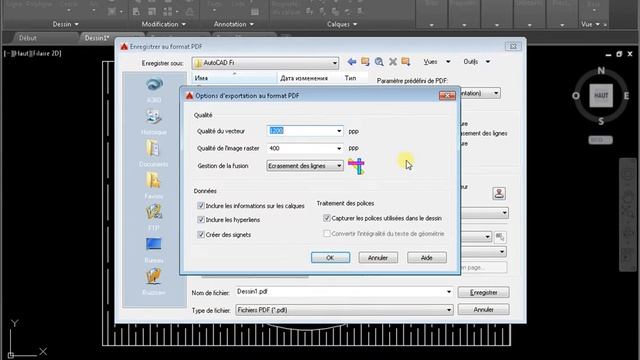Open the Buzzsaw location in sidebar
Viewport: 640px width, 360px height.
pos(154,282)
